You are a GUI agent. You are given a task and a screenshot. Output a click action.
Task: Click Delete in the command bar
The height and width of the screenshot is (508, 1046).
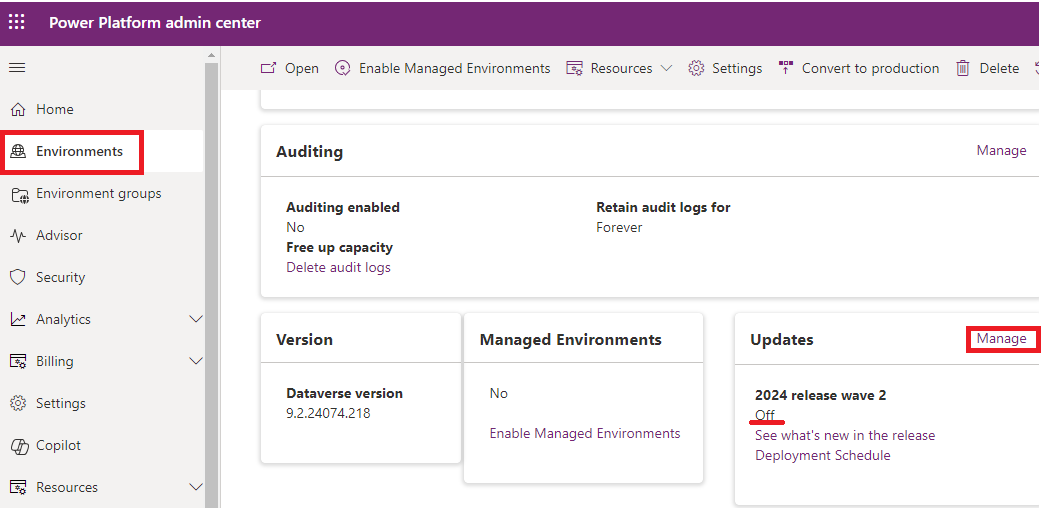coord(988,68)
